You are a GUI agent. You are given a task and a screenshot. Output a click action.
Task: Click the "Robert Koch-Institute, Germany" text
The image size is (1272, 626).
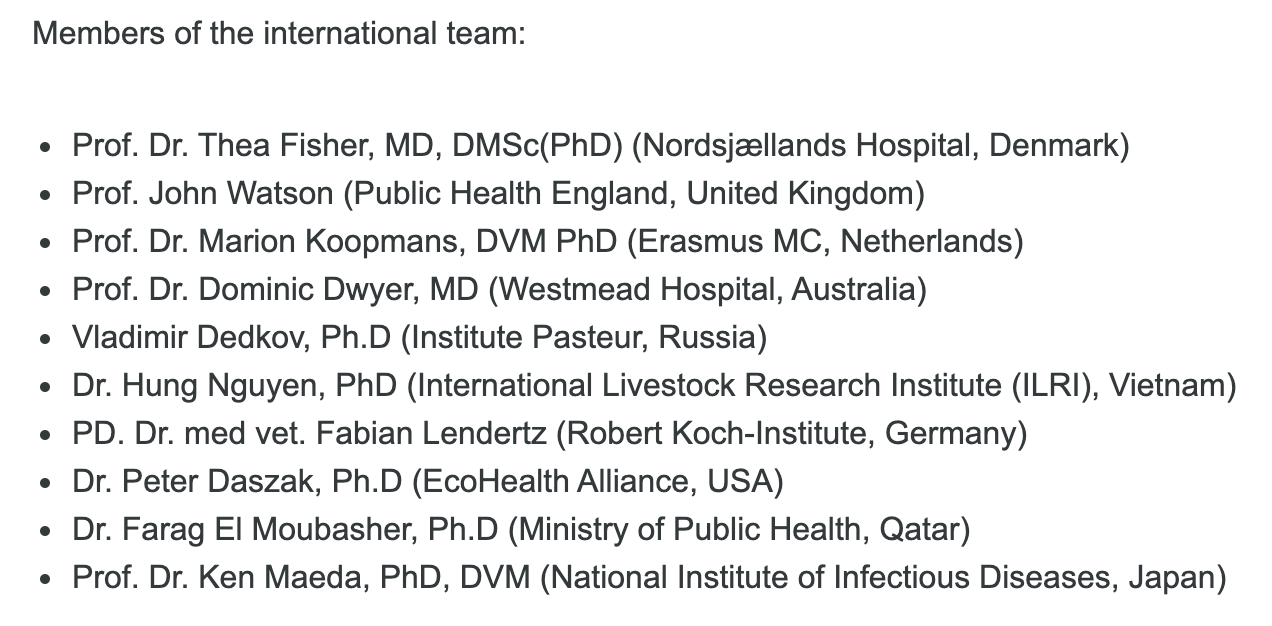pyautogui.click(x=791, y=434)
